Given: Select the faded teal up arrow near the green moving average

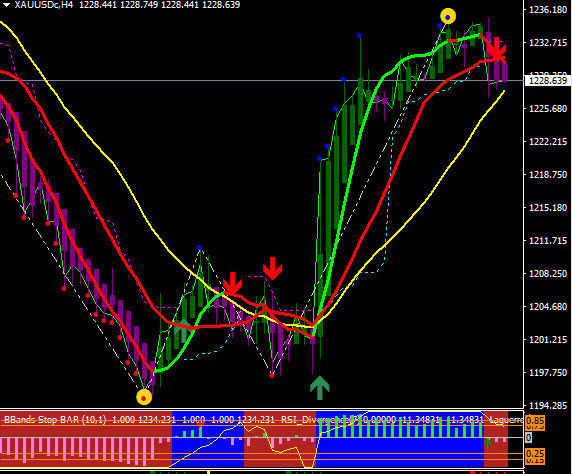Looking at the screenshot, I should [183, 330].
